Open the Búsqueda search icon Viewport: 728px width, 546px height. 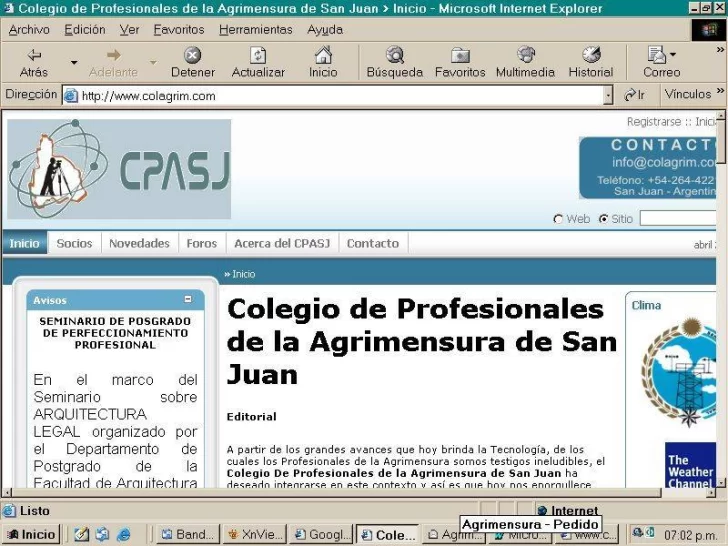[x=394, y=55]
